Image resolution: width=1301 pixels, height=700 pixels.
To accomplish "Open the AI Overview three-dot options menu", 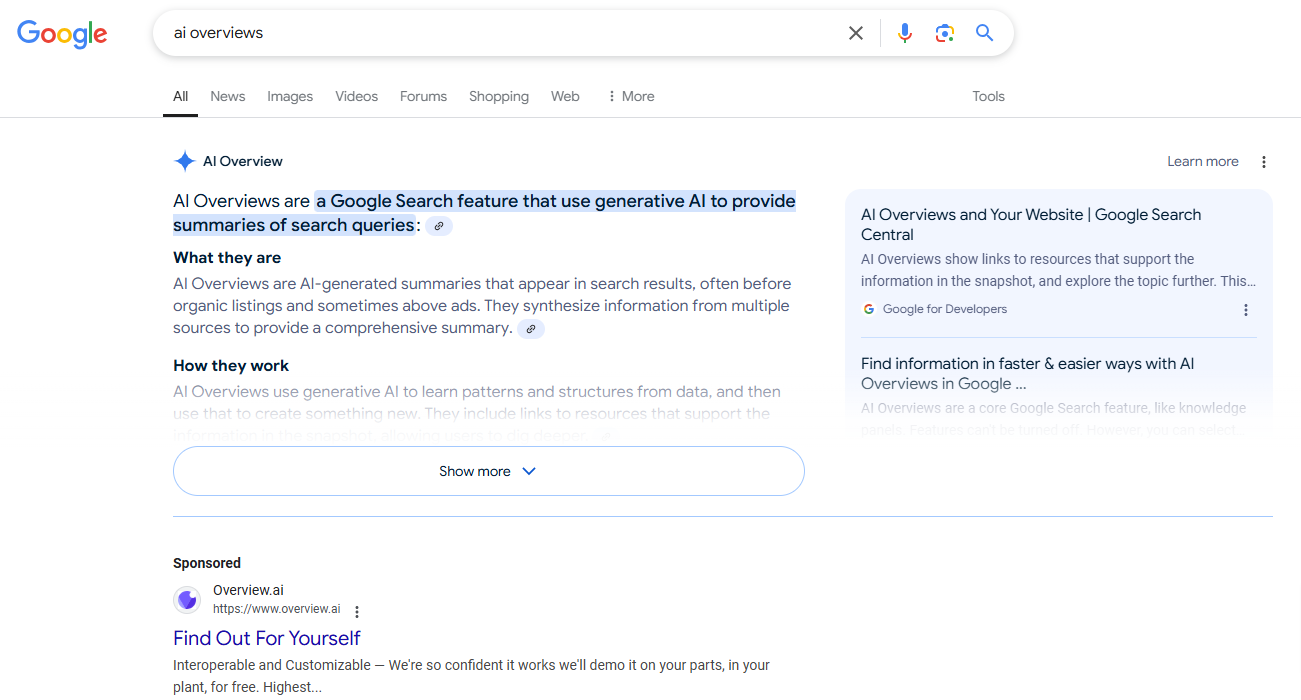I will 1263,161.
